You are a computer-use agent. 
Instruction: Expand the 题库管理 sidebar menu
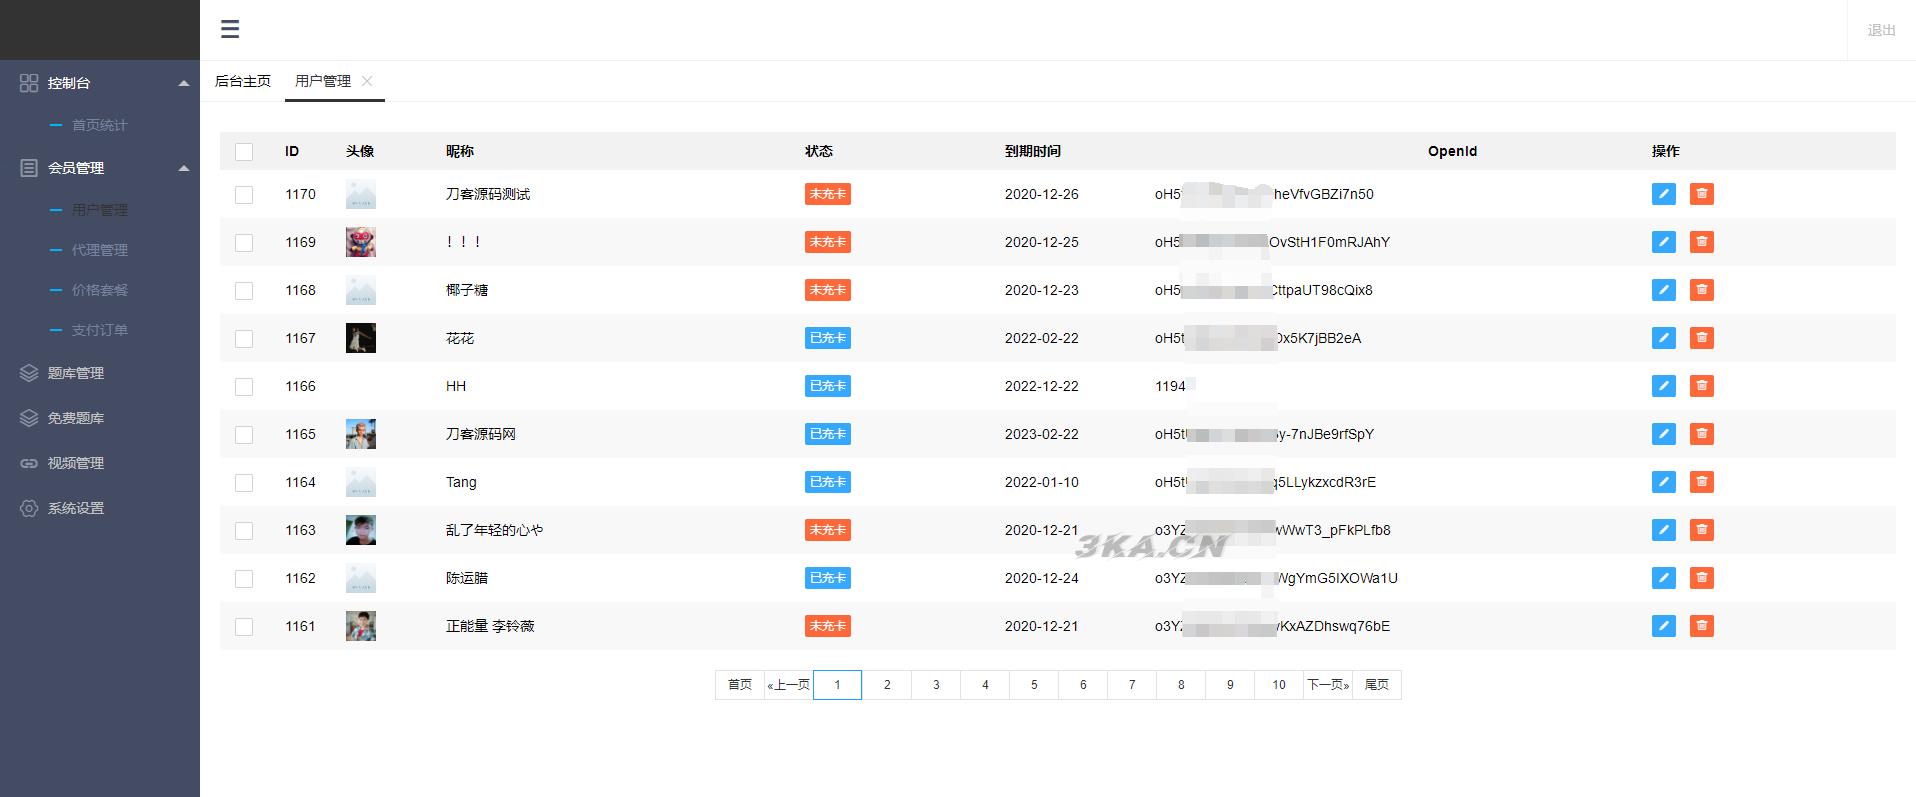coord(76,373)
